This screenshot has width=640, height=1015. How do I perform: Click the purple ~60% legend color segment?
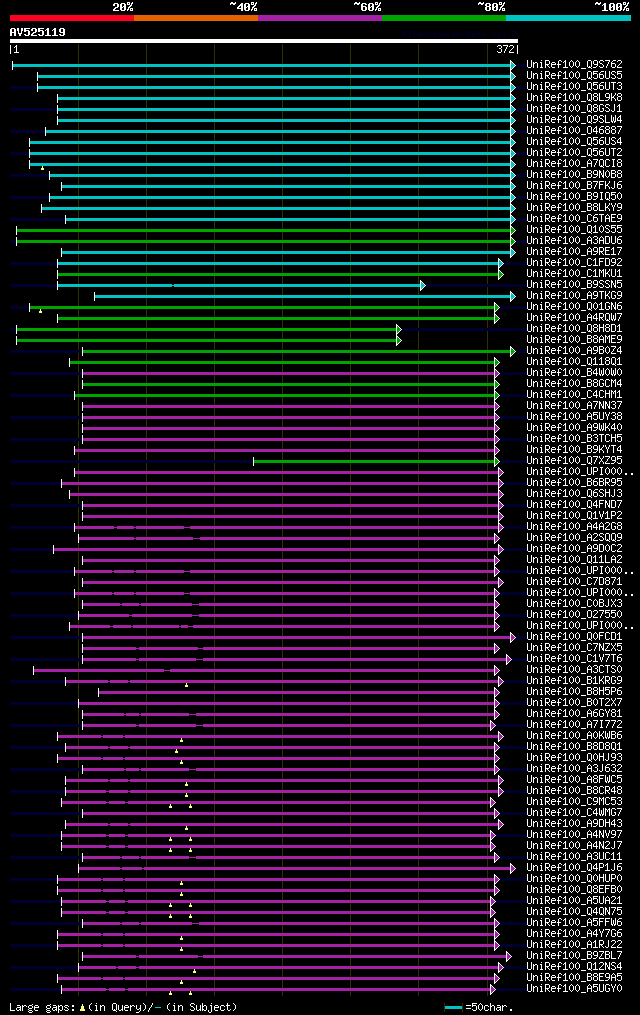(x=320, y=18)
